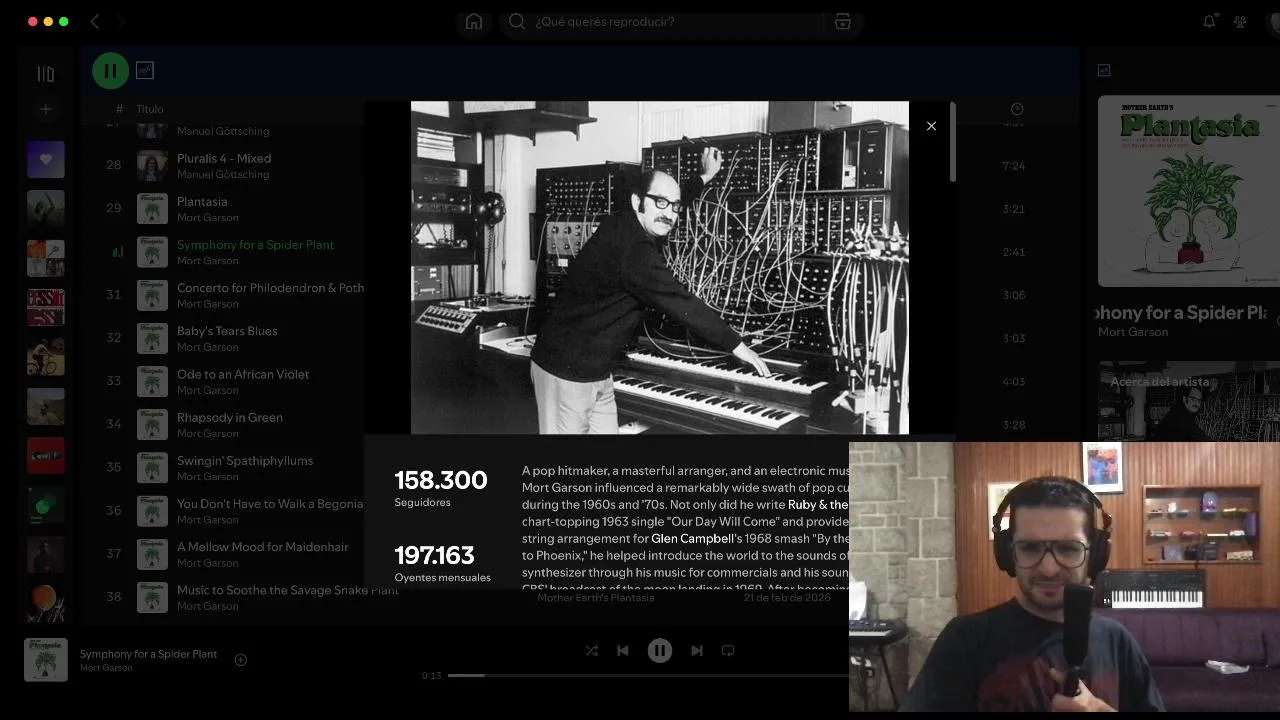Toggle repeat in player bar
Image resolution: width=1280 pixels, height=720 pixels.
point(728,650)
